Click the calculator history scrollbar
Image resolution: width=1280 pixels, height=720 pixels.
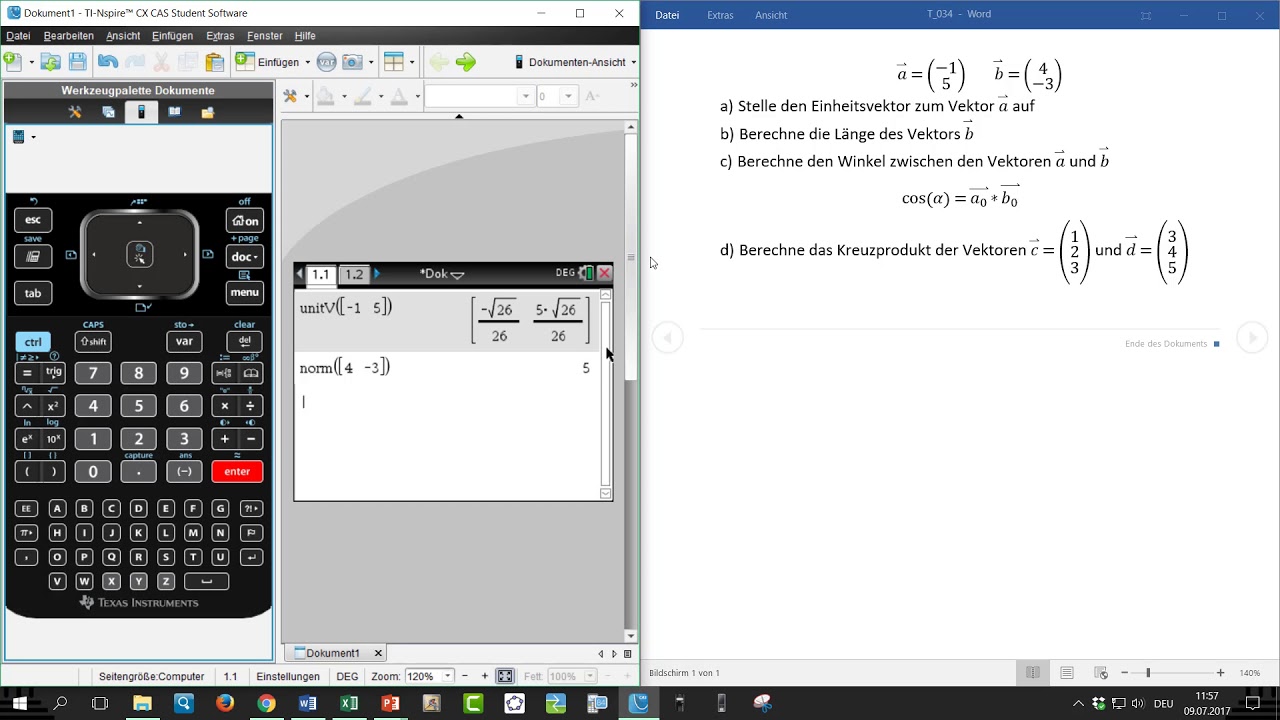pos(605,393)
